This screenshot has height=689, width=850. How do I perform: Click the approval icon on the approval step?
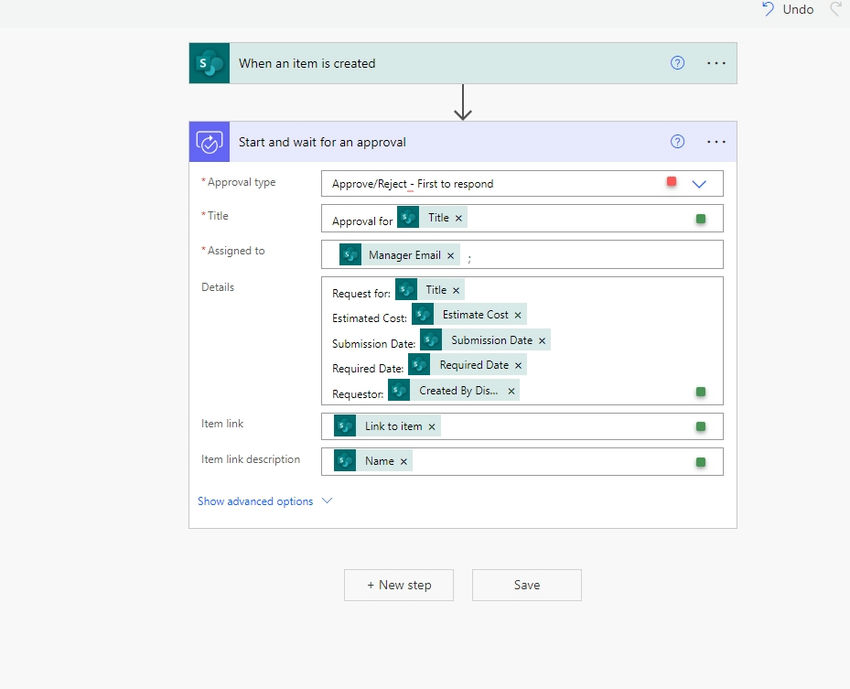click(x=209, y=142)
